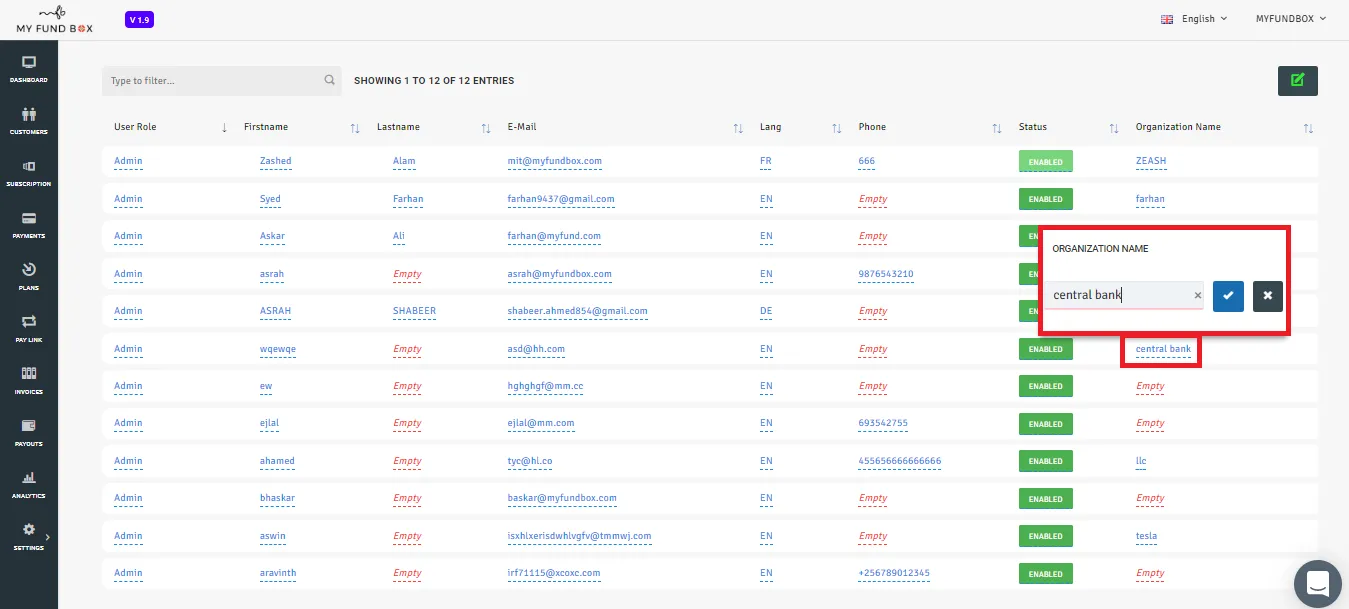1349x609 pixels.
Task: Open Analytics from the sidebar
Action: [x=29, y=484]
